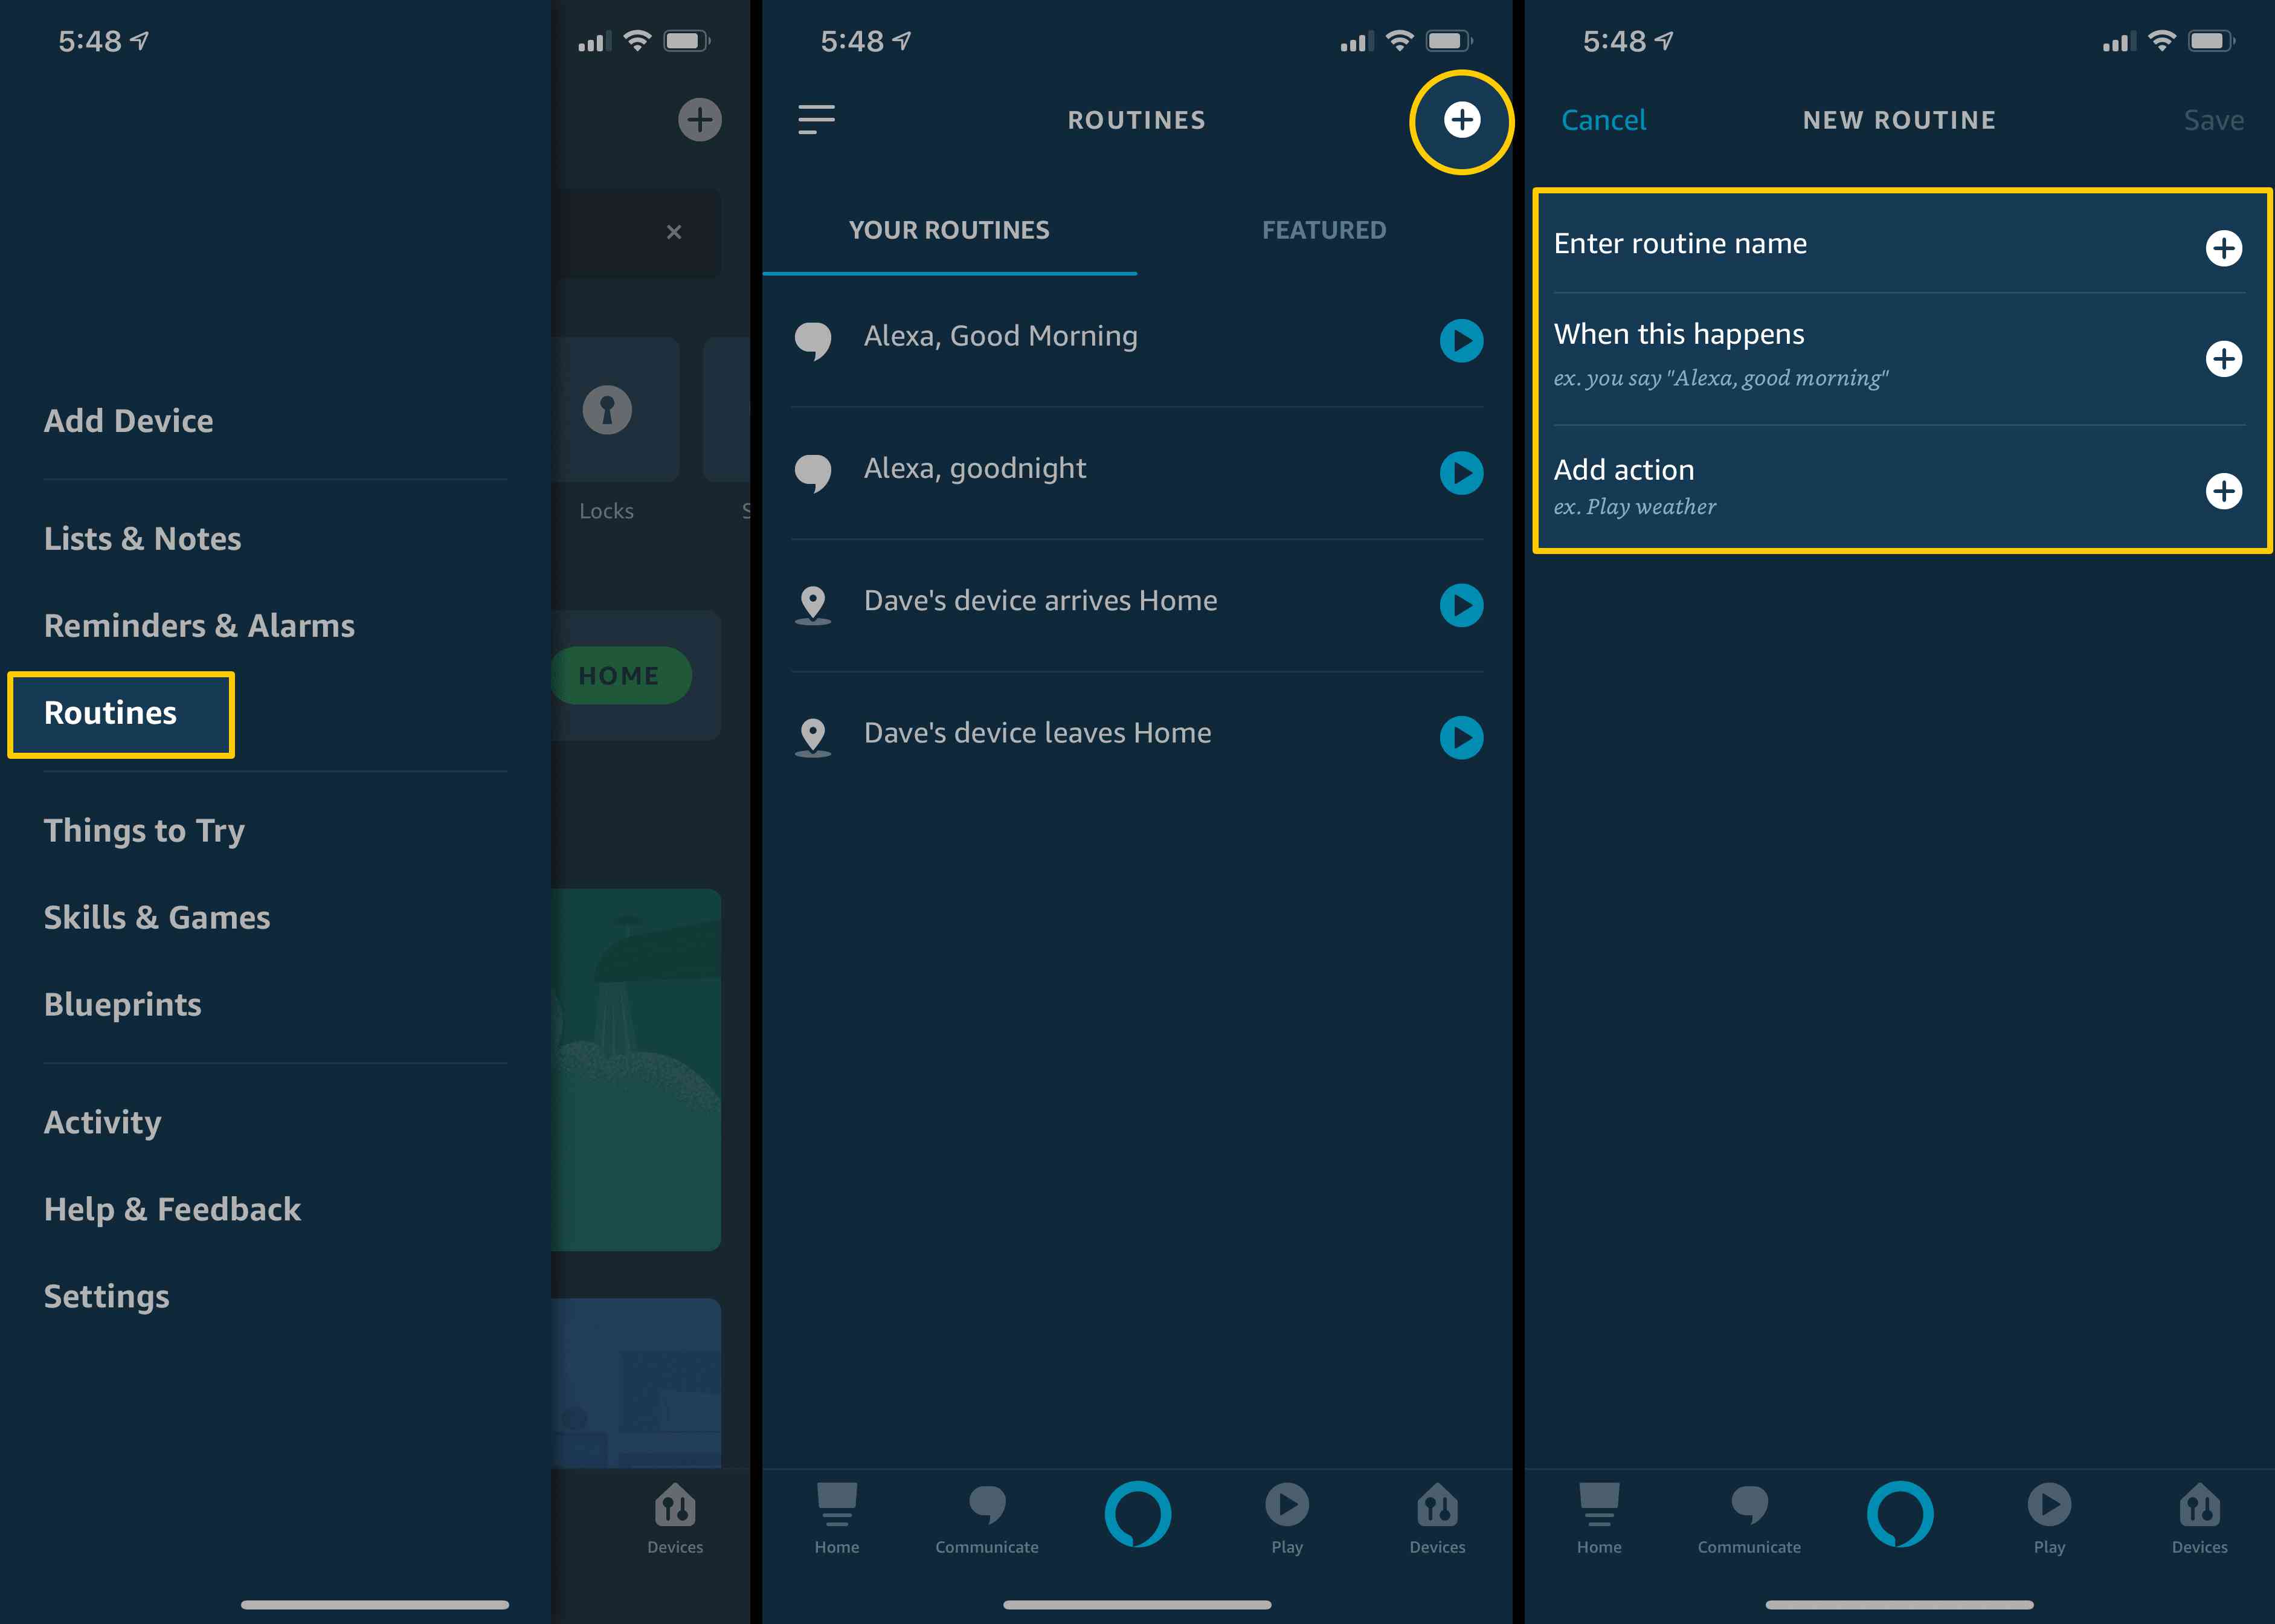This screenshot has height=1624, width=2275.
Task: Play Dave's device leaves Home routine
Action: click(x=1461, y=738)
